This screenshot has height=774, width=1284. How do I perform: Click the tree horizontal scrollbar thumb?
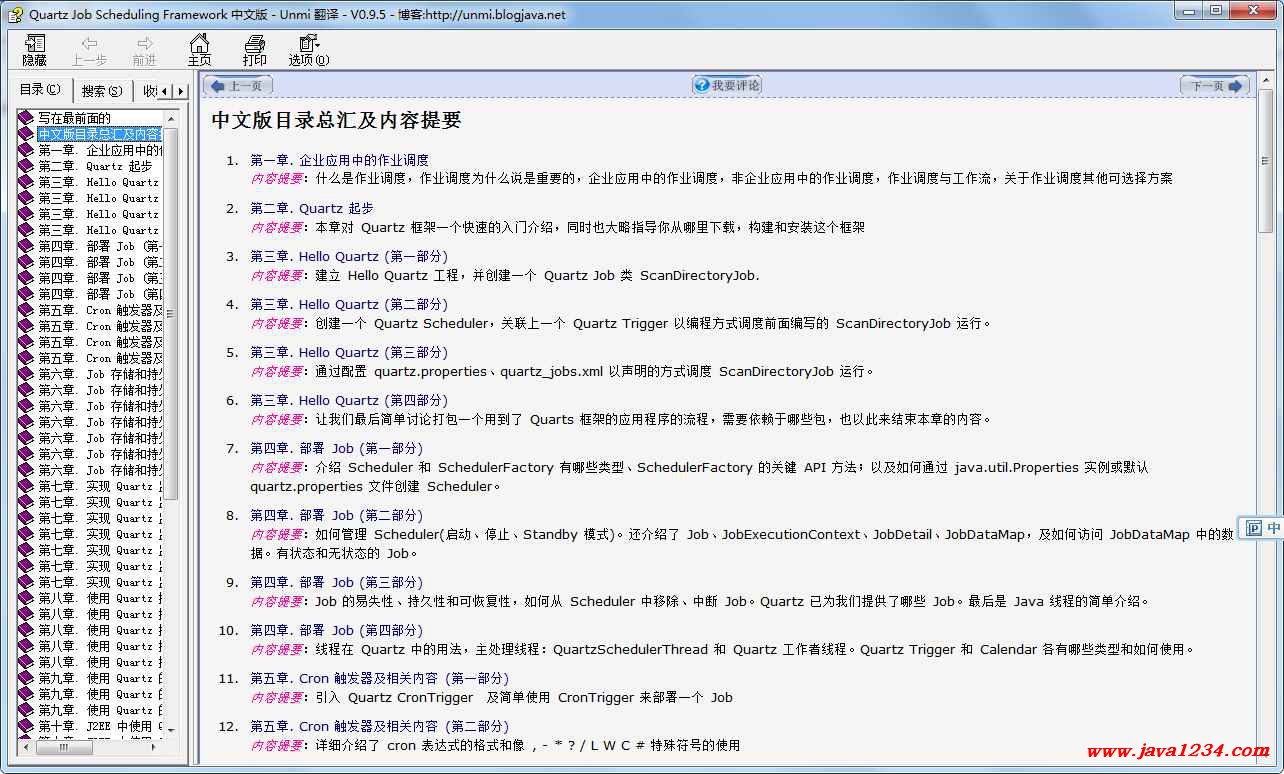62,746
